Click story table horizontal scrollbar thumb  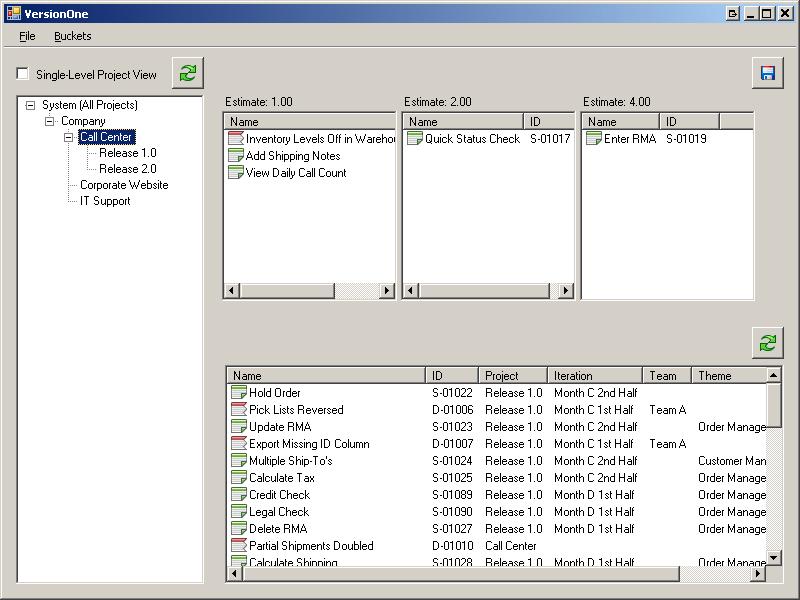(x=461, y=573)
